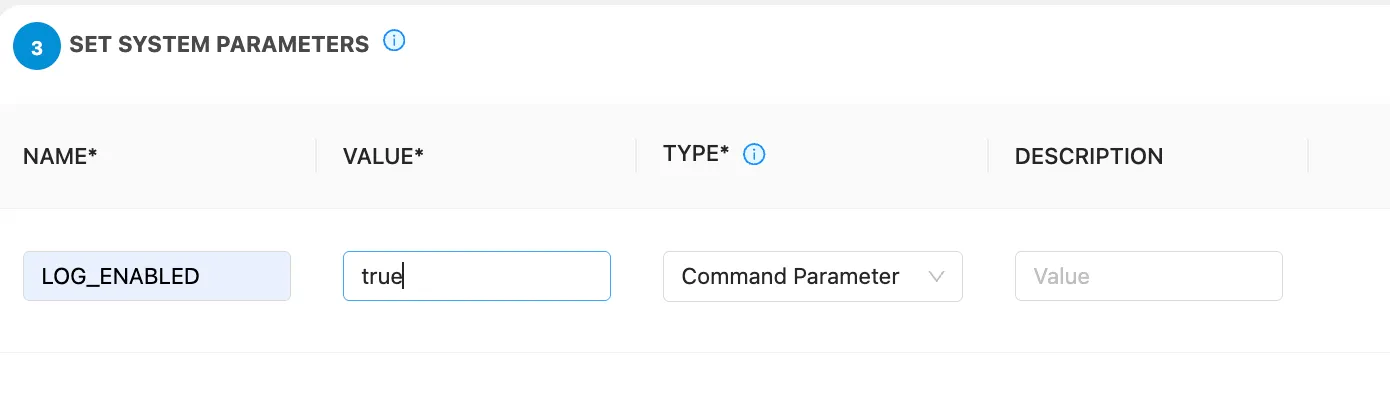The image size is (1390, 394).
Task: Click divider right of DESCRIPTION header
Action: [x=1308, y=156]
